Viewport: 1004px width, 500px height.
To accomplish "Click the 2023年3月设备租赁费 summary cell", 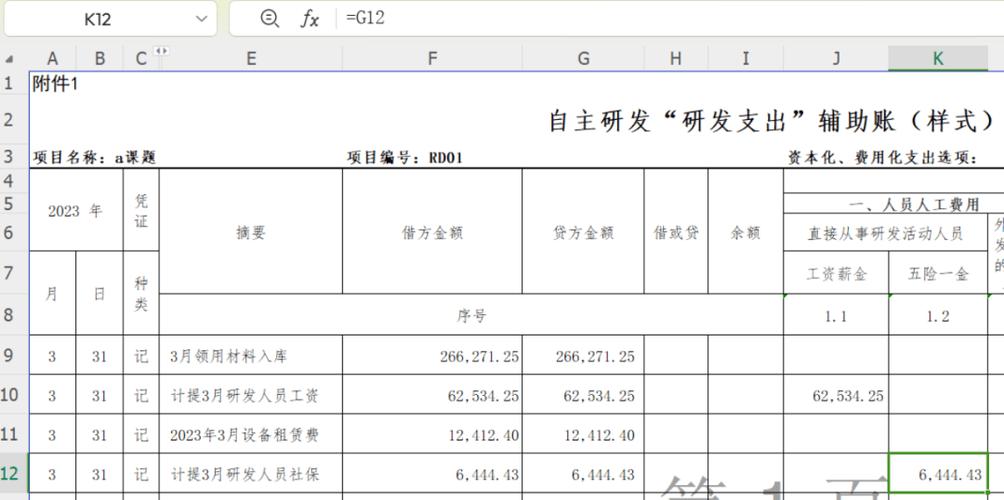I will (251, 435).
